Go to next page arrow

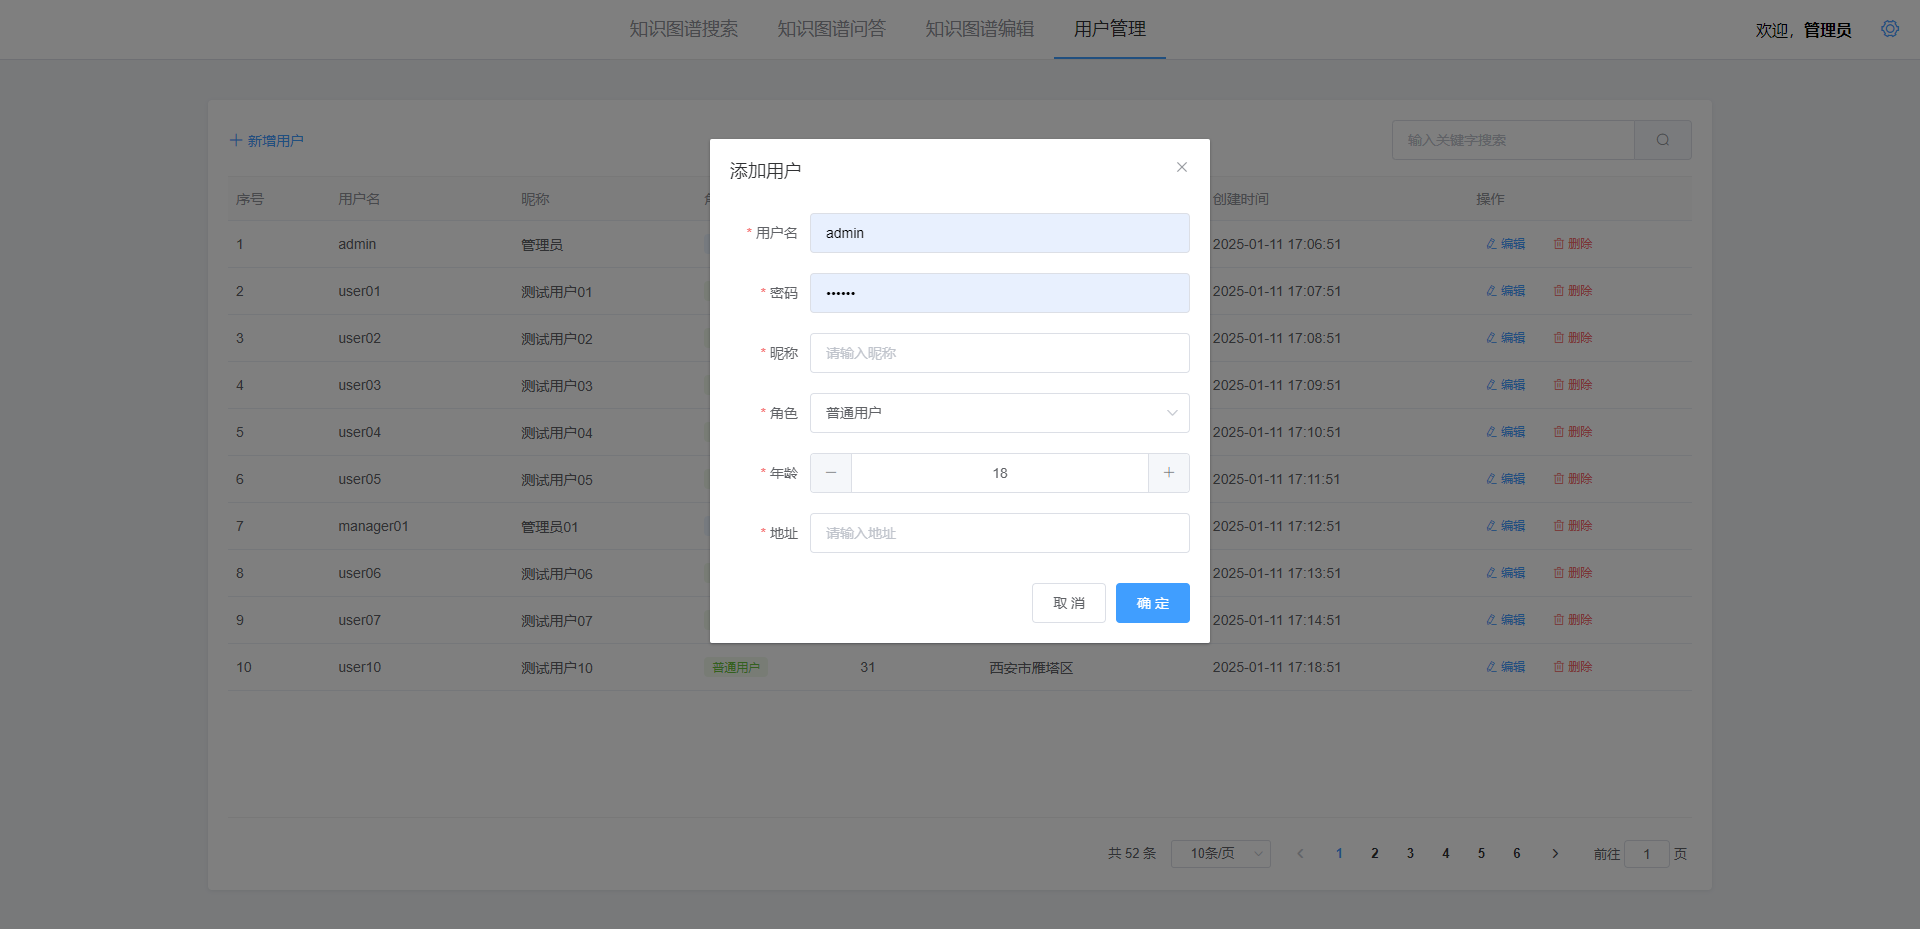(x=1555, y=854)
